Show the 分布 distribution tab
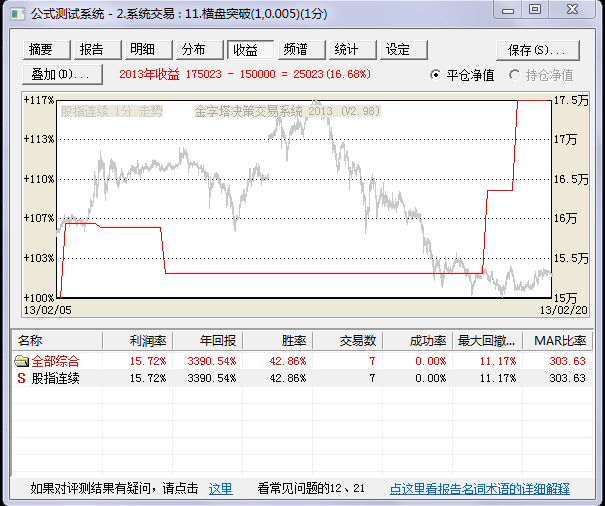Image resolution: width=605 pixels, height=506 pixels. [x=199, y=50]
